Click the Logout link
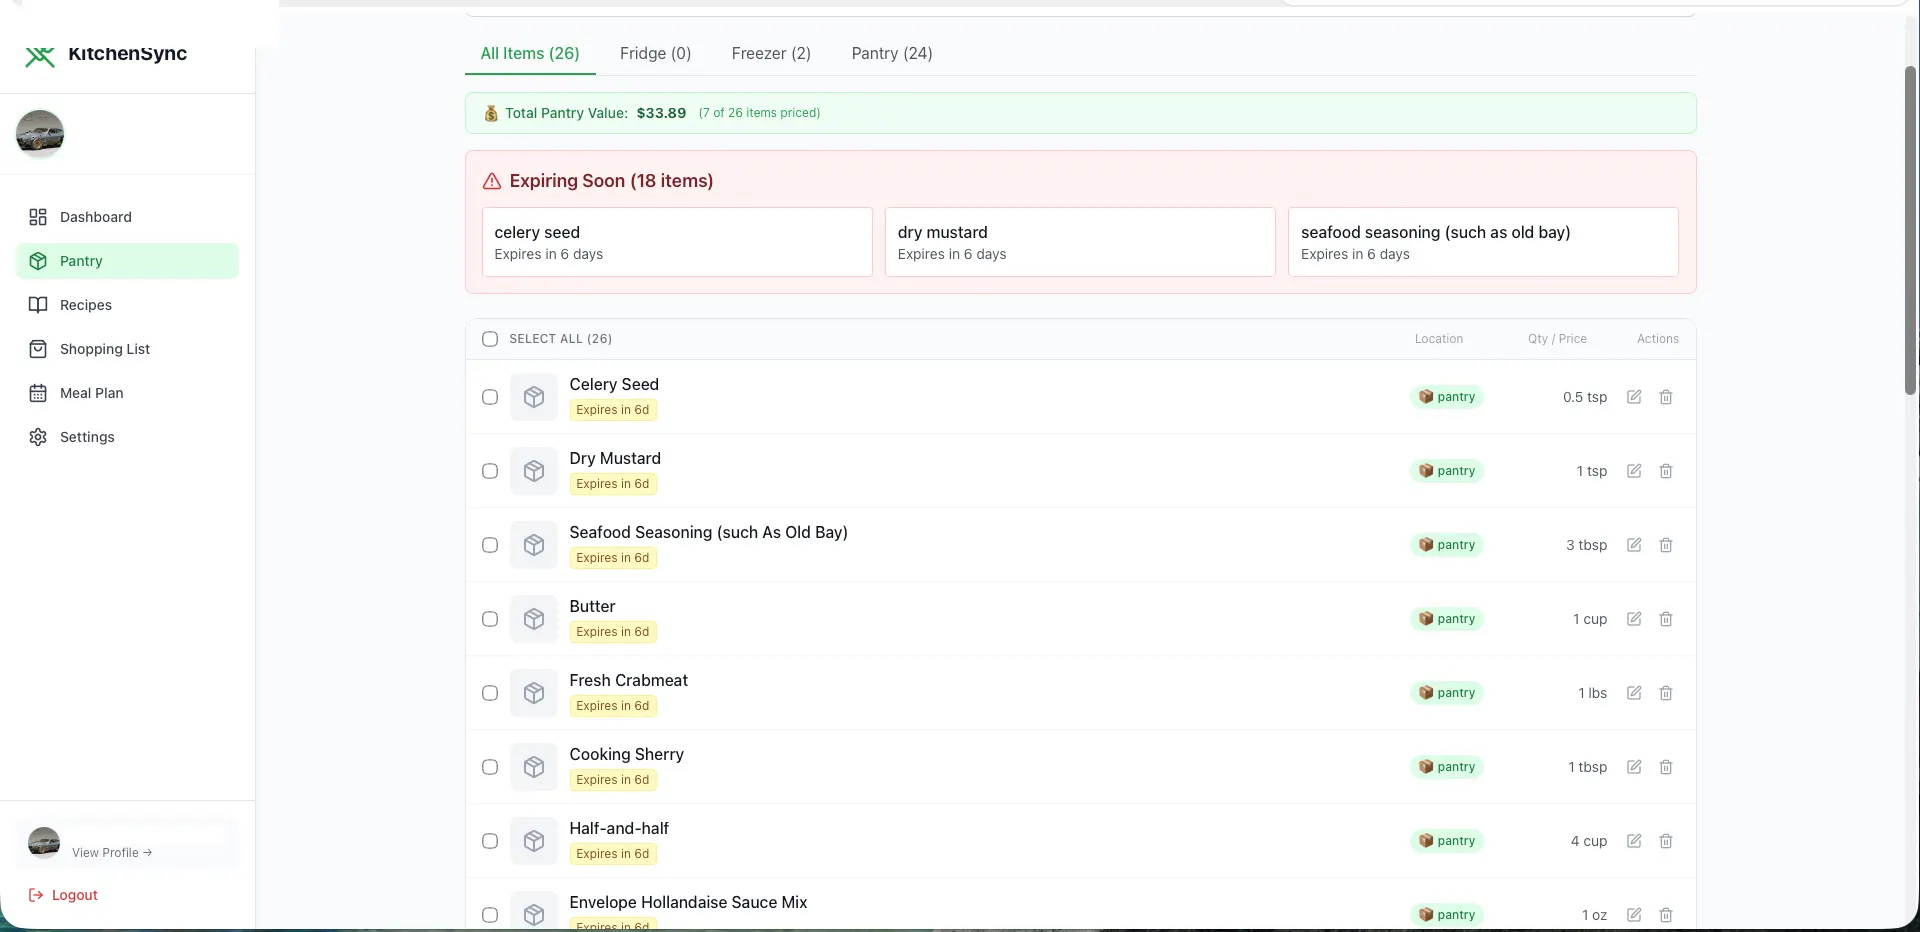This screenshot has width=1920, height=932. point(63,895)
